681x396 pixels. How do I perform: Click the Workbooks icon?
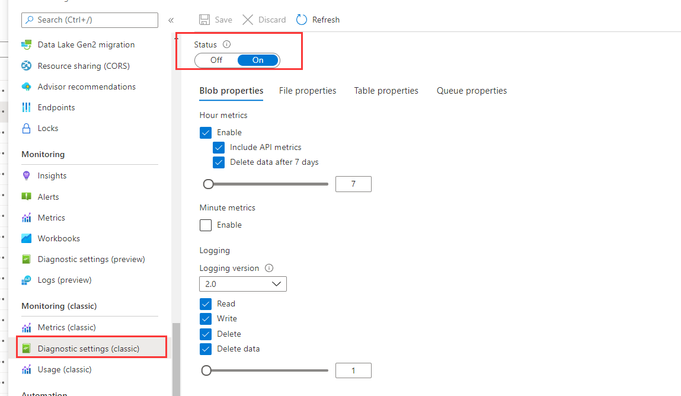pyautogui.click(x=26, y=238)
